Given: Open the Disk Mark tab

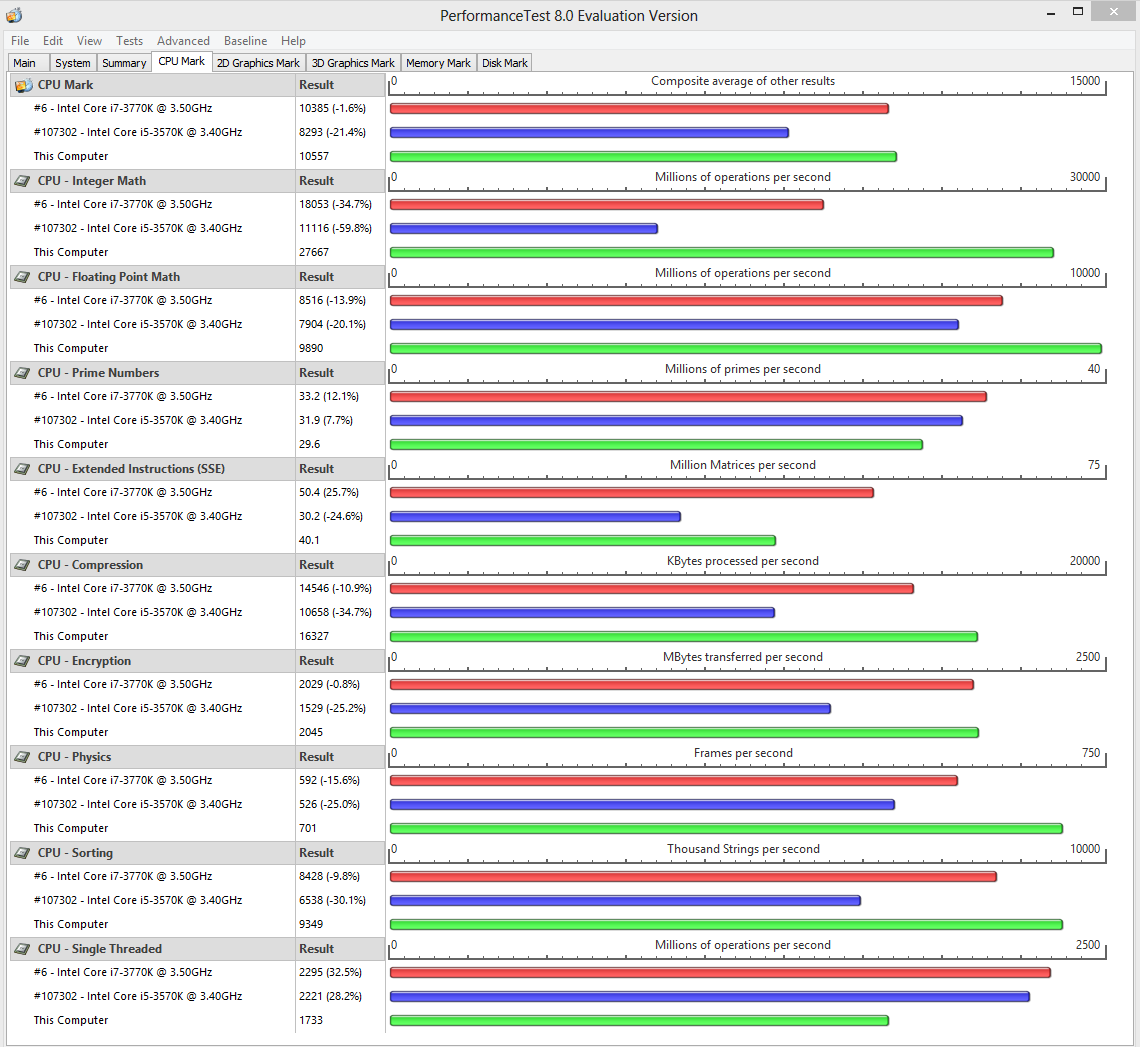Looking at the screenshot, I should 505,63.
